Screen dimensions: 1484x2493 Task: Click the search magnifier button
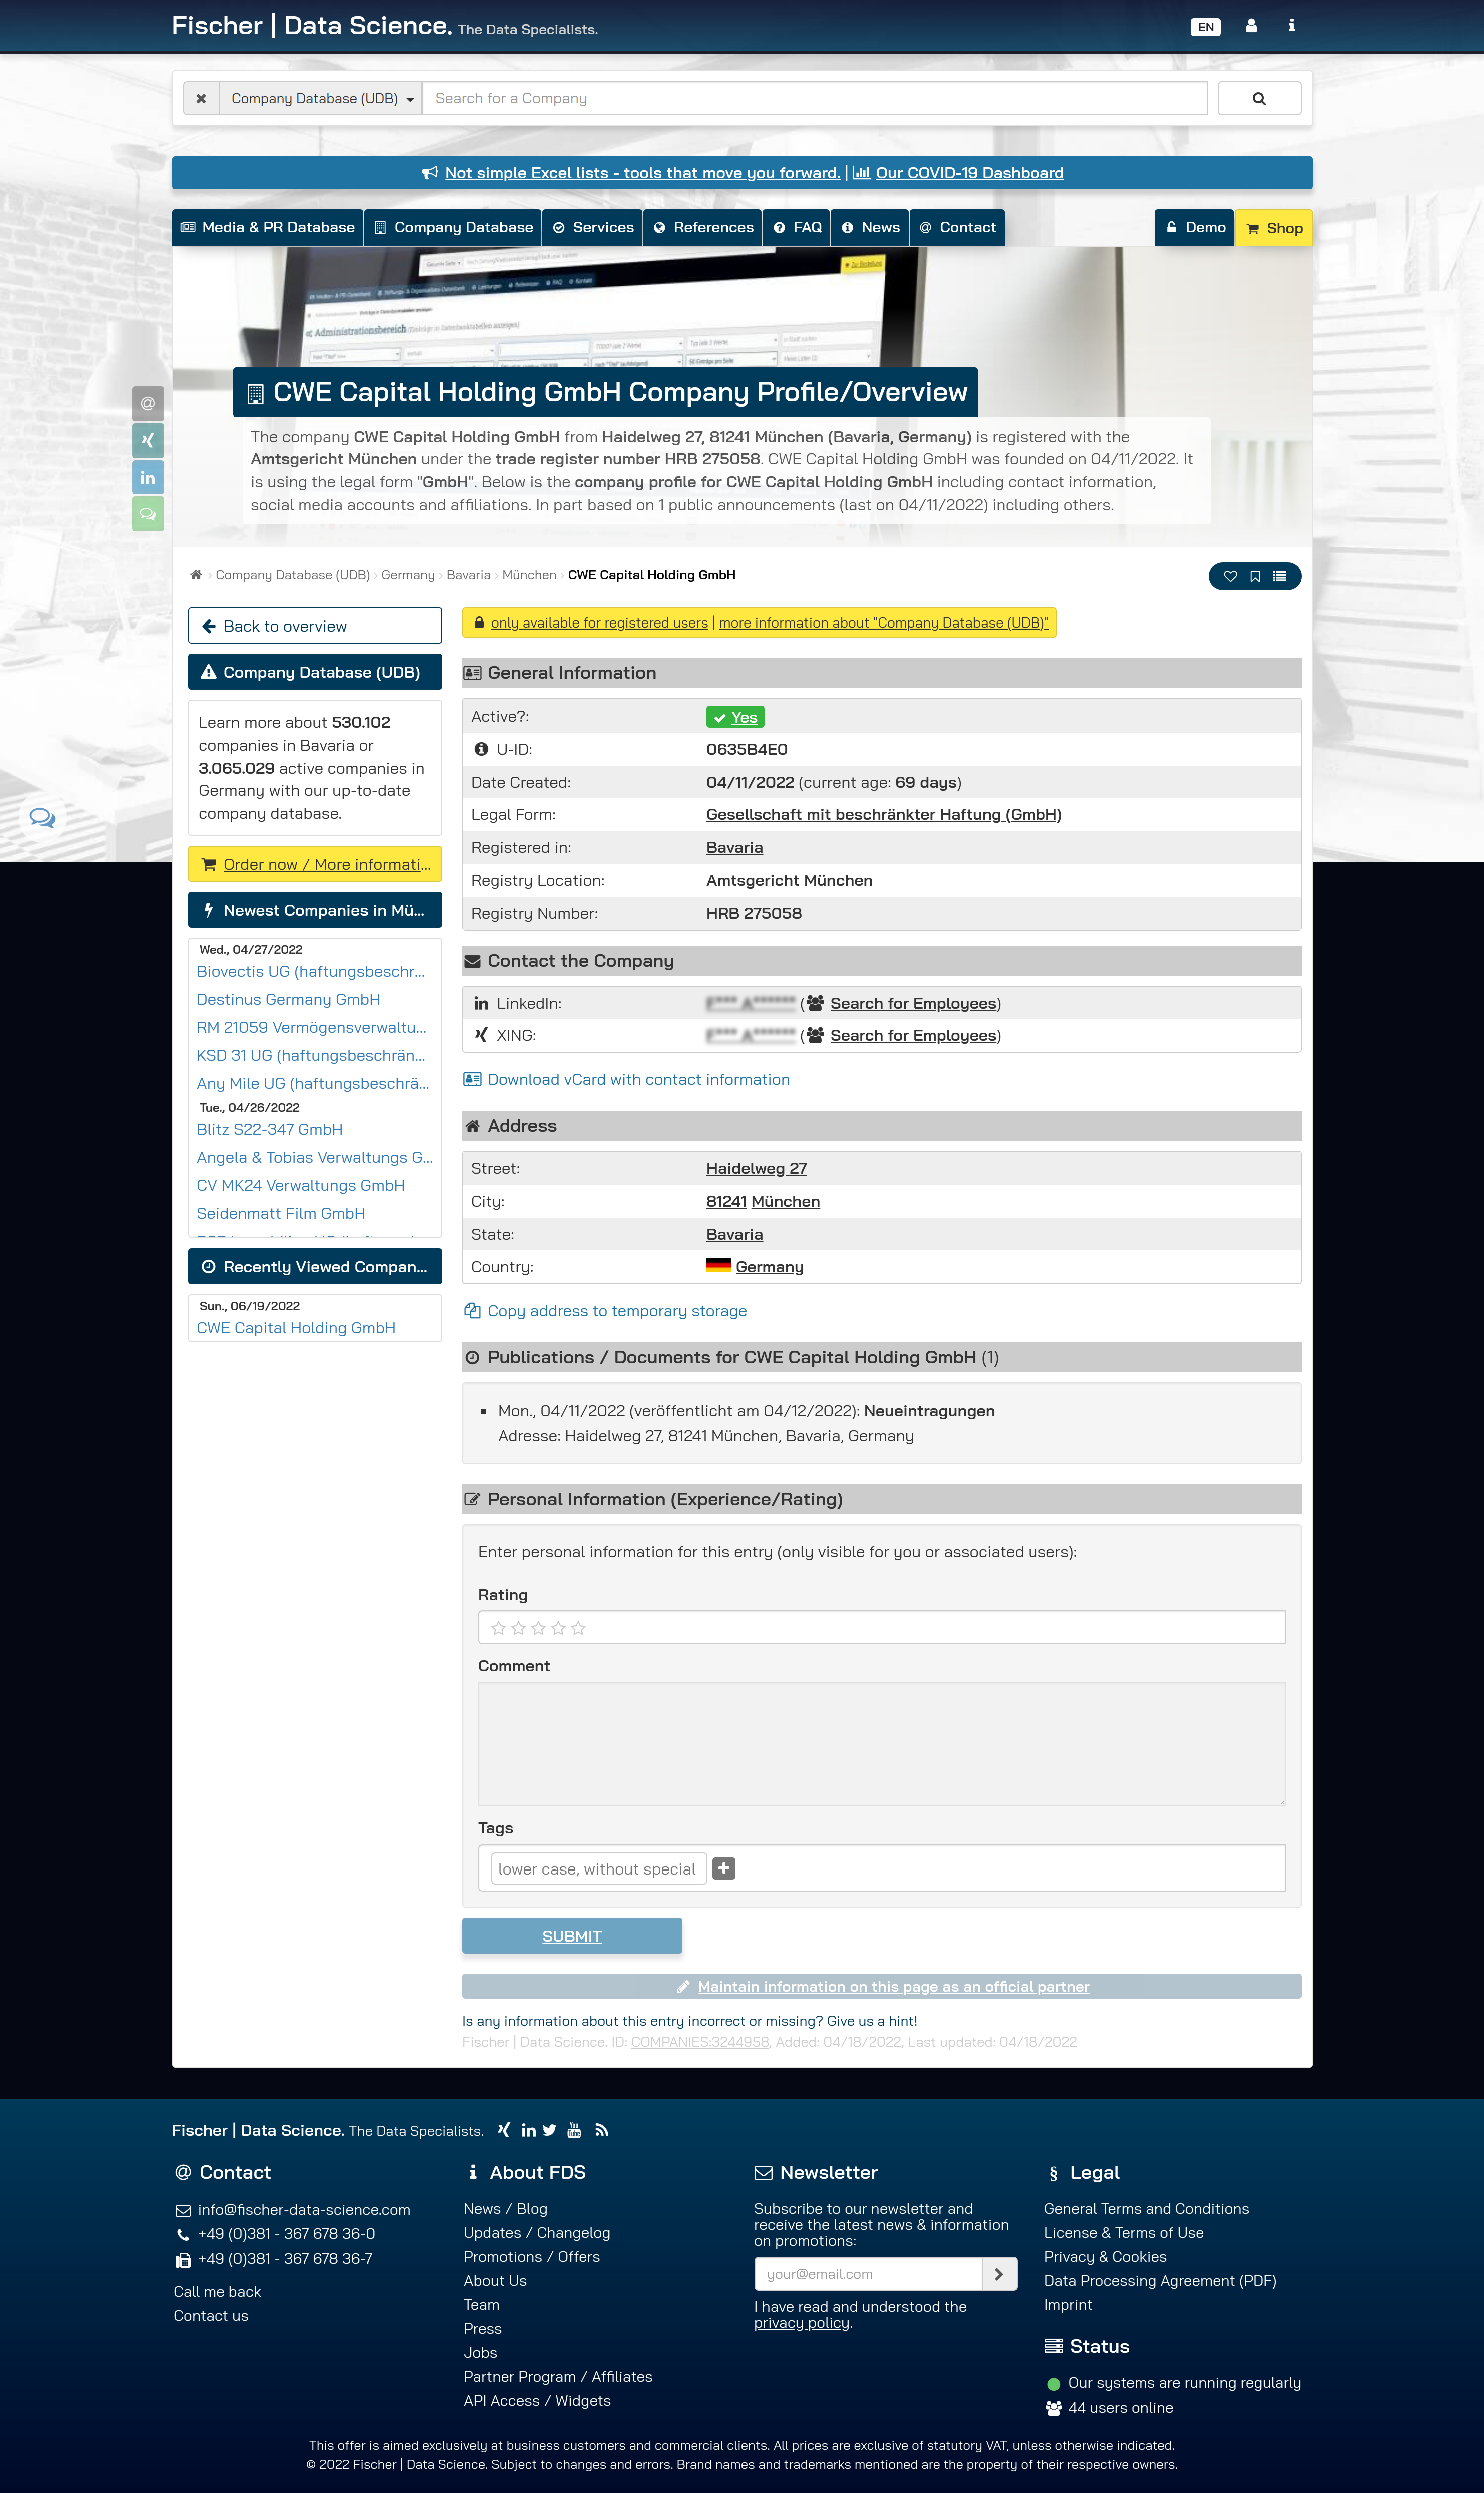click(x=1258, y=98)
